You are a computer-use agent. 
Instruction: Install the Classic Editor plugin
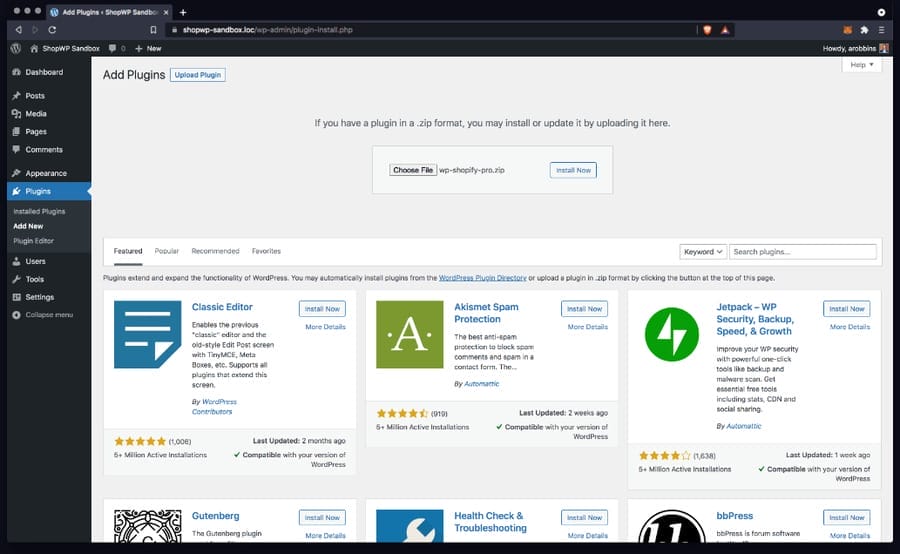322,308
